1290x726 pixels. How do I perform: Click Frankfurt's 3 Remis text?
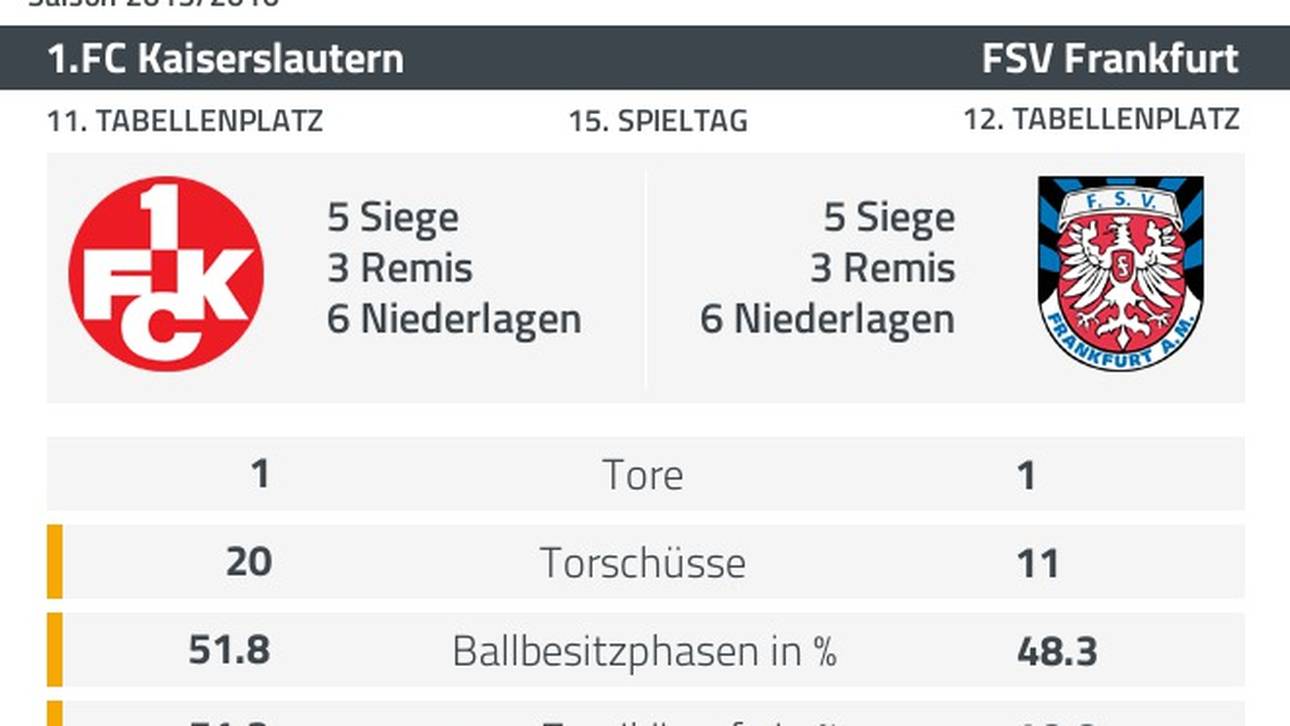tap(882, 268)
